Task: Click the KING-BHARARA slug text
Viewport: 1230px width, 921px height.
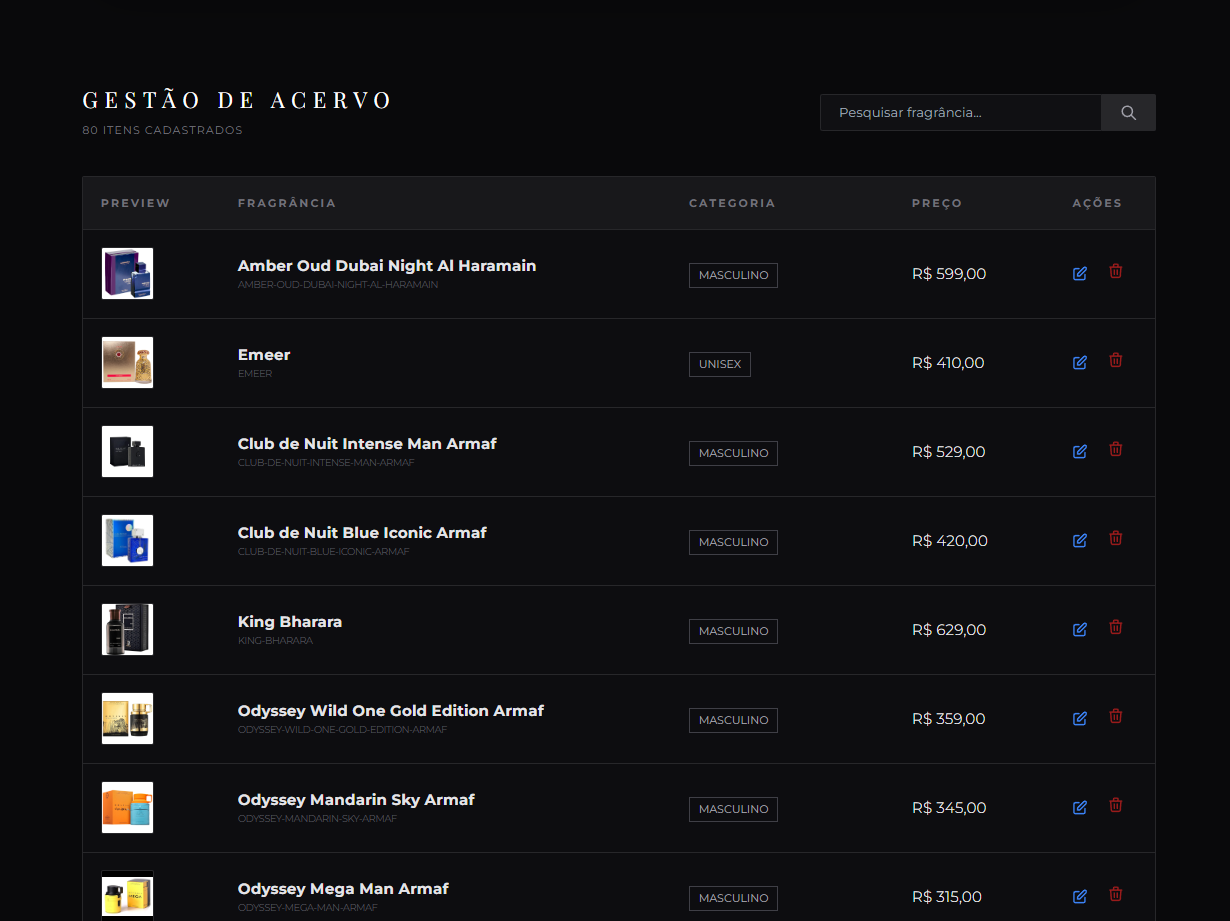Action: pos(275,641)
